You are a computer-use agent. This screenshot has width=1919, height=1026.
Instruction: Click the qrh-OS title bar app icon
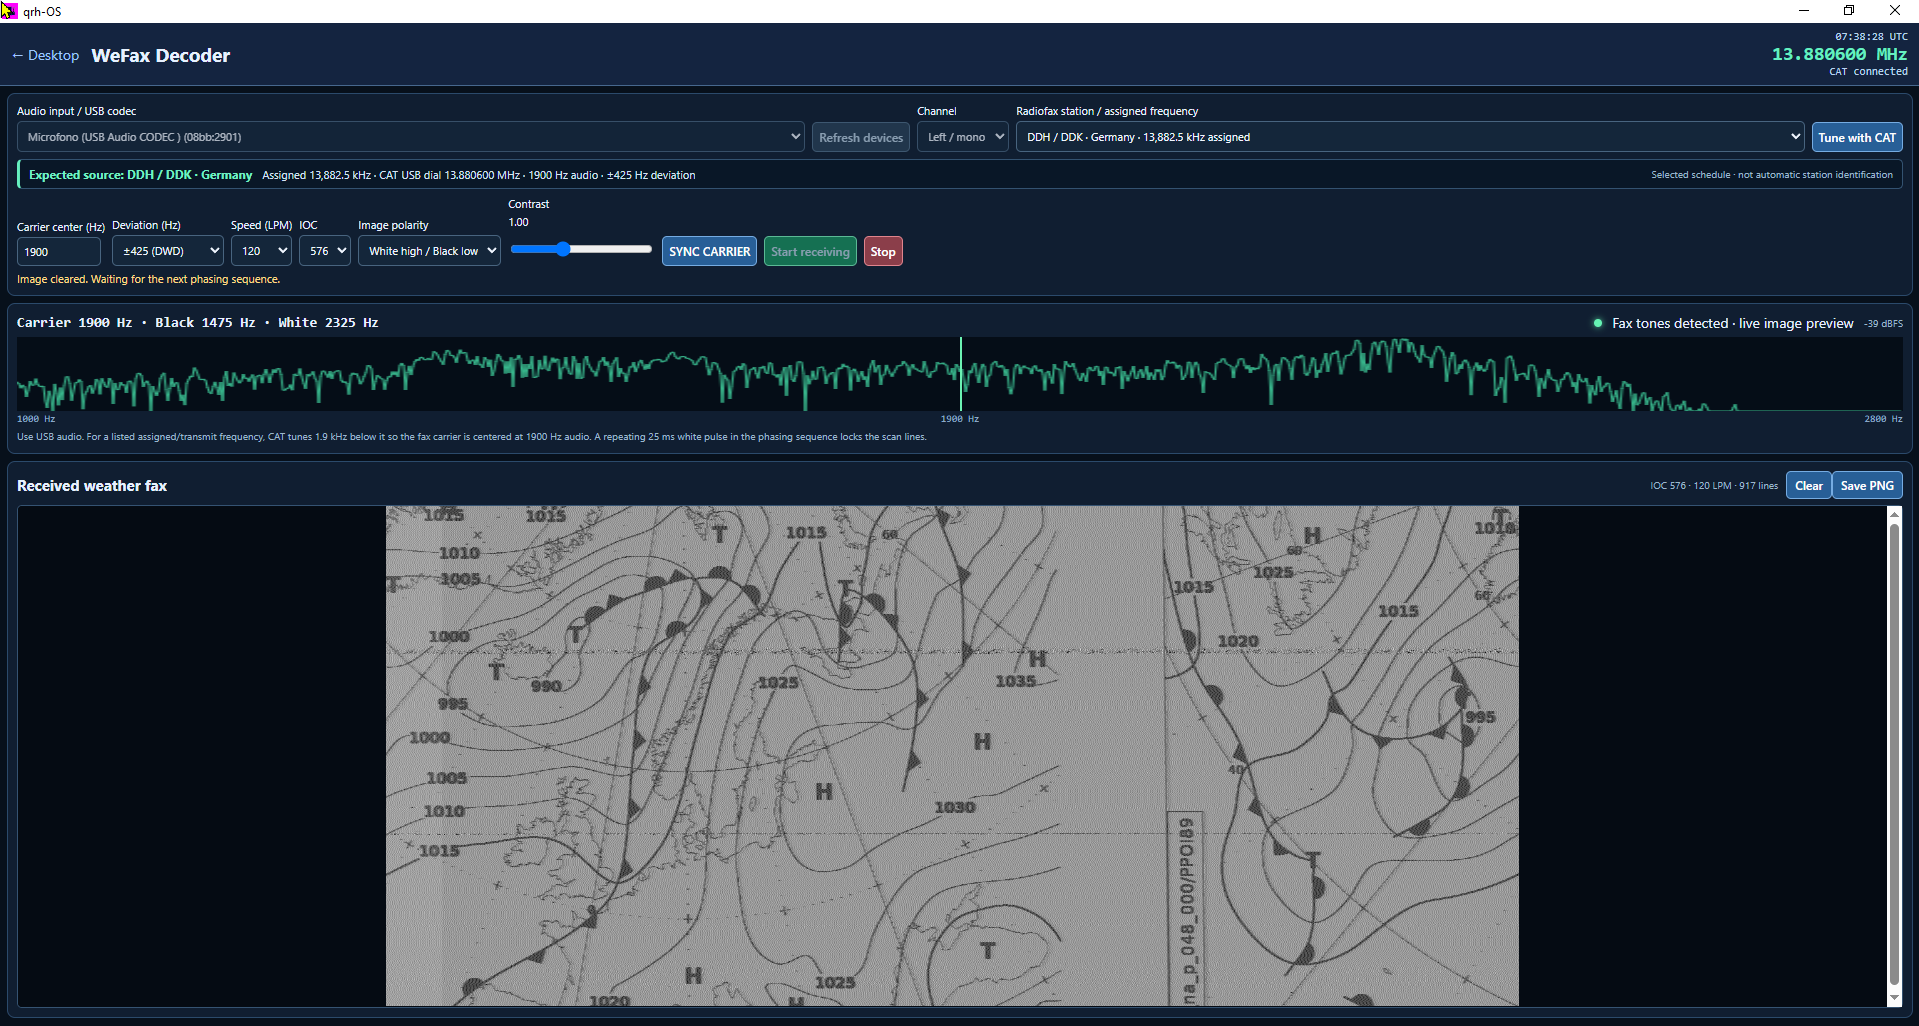click(x=9, y=11)
